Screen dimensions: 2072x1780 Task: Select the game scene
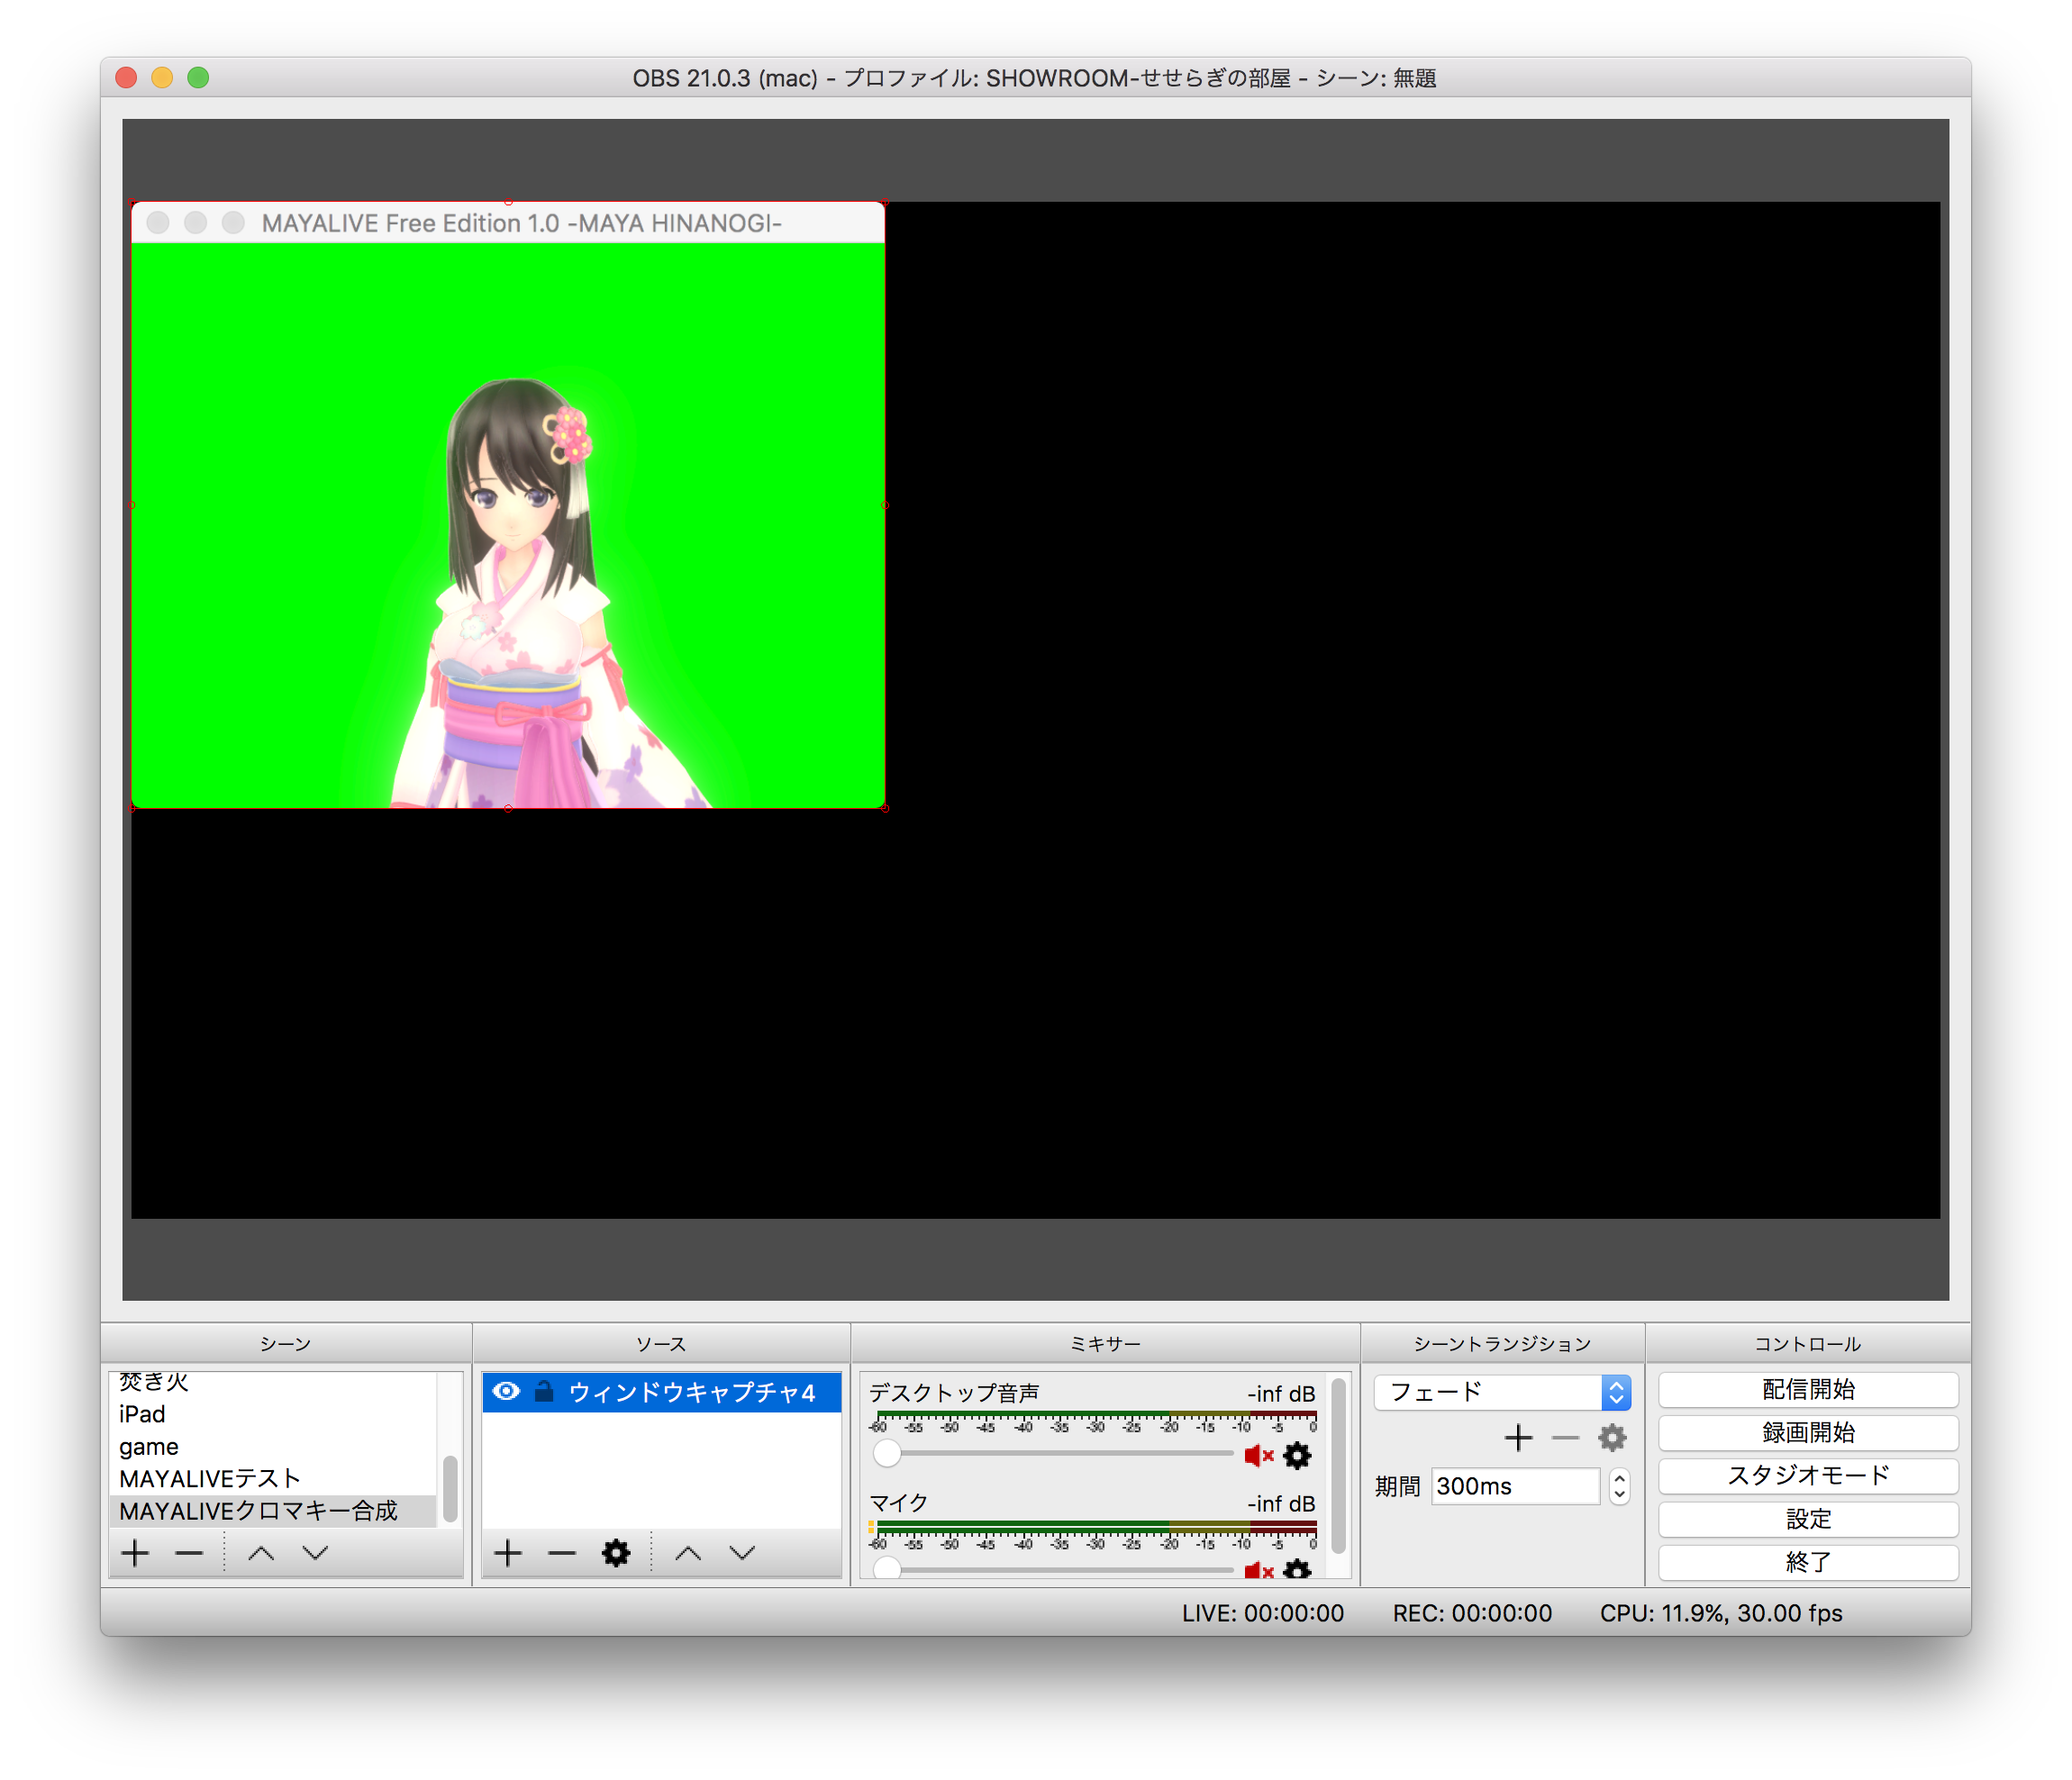coord(272,1446)
